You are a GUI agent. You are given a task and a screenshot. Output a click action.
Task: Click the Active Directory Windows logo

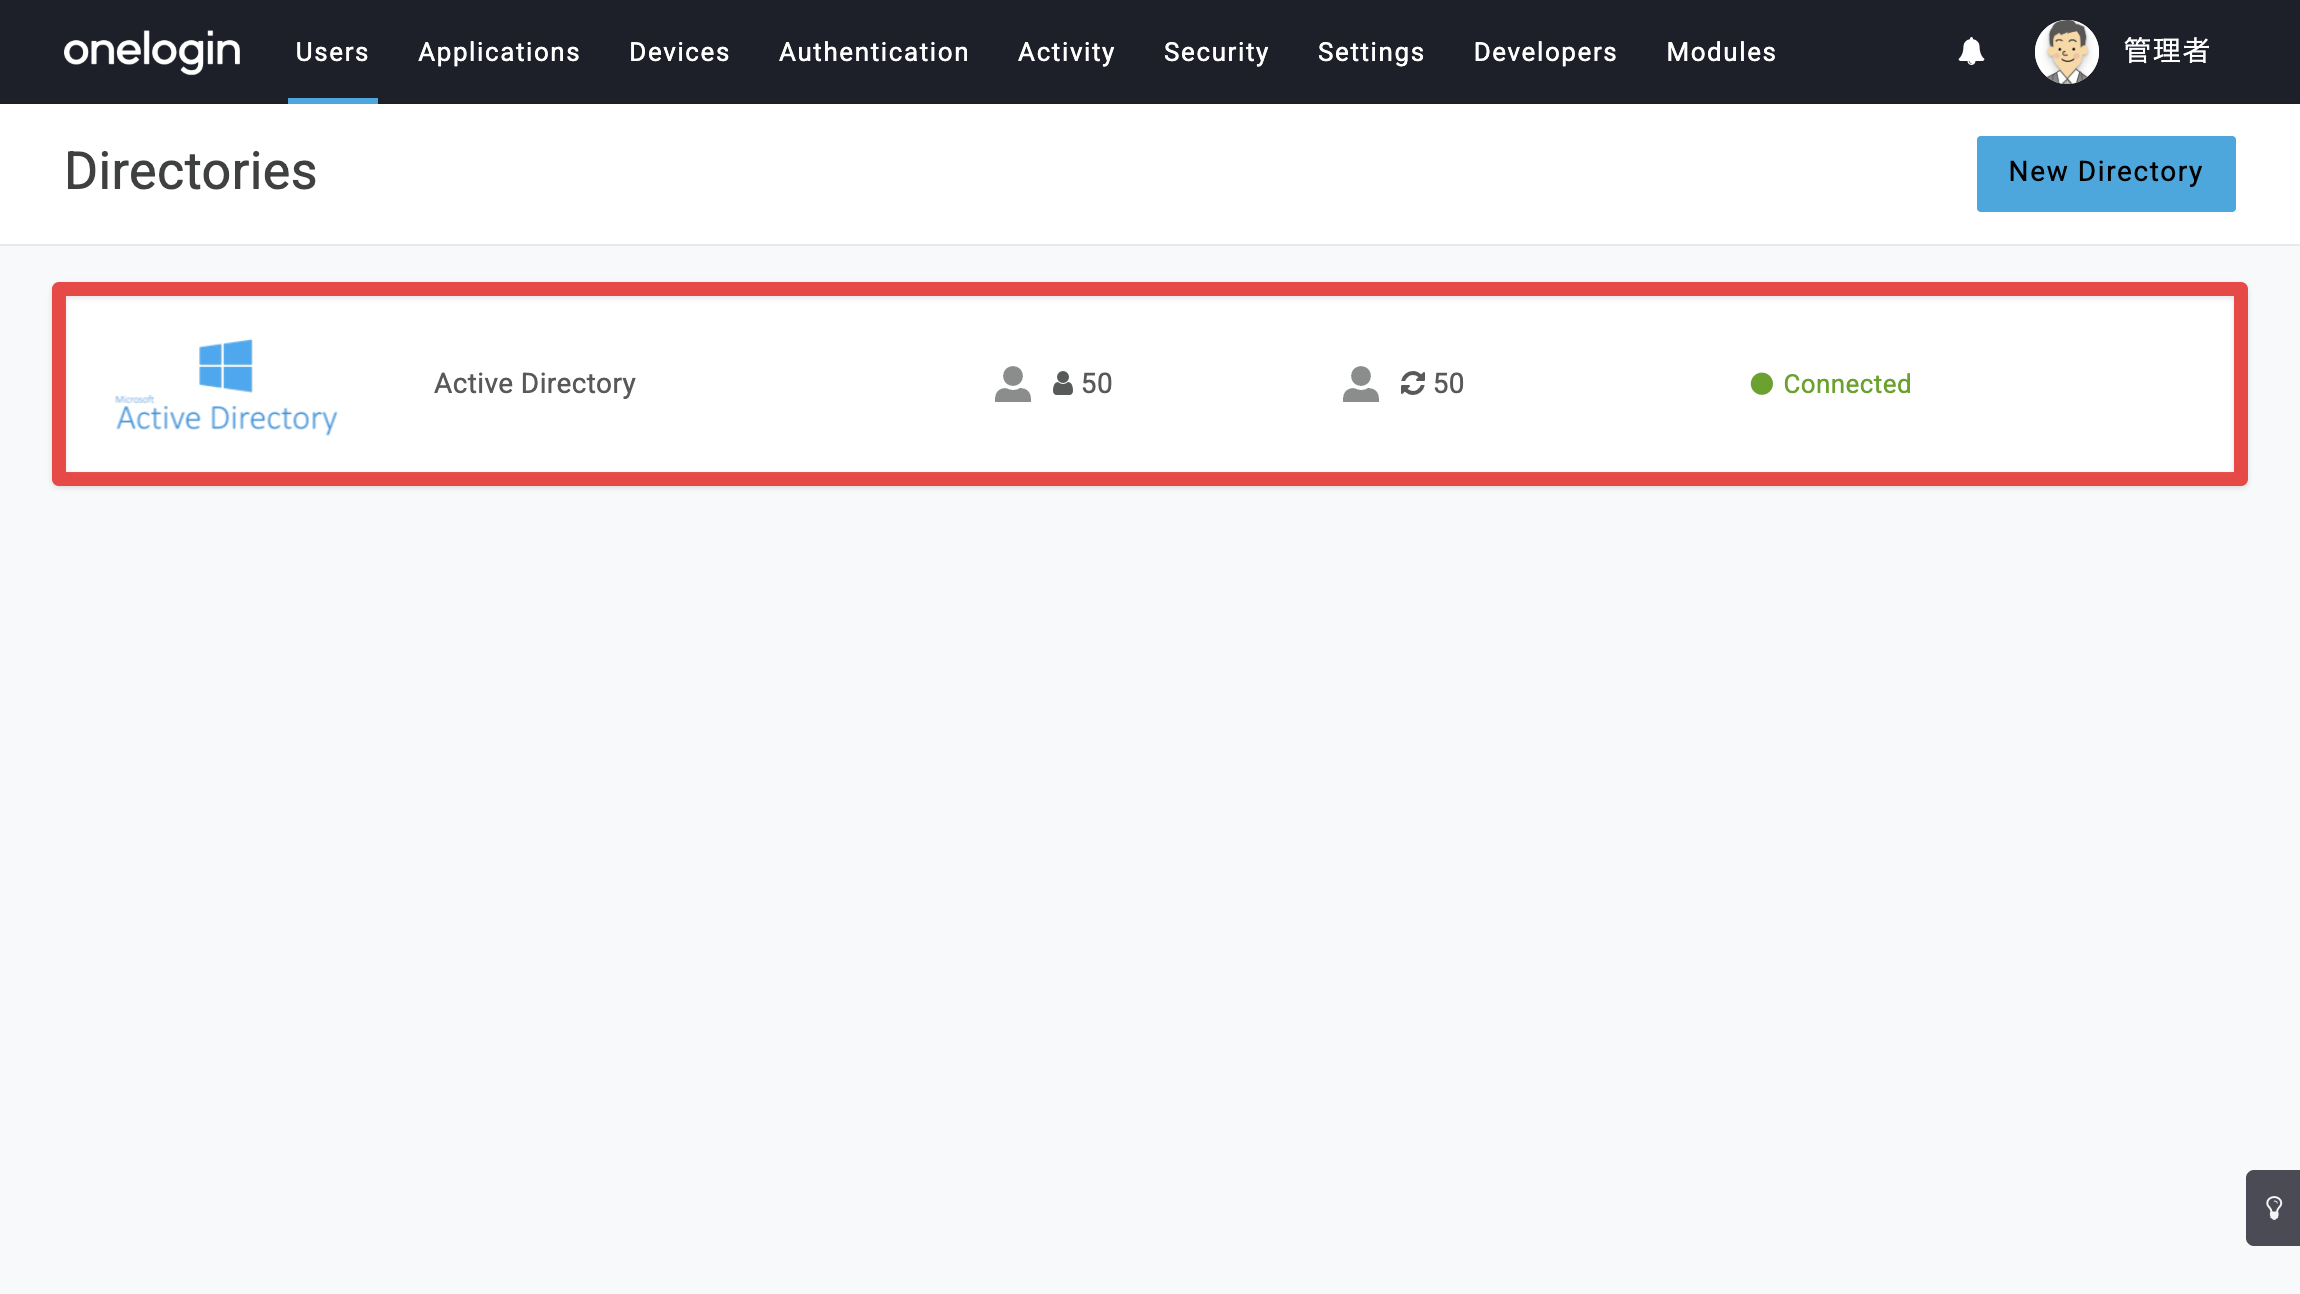click(226, 385)
